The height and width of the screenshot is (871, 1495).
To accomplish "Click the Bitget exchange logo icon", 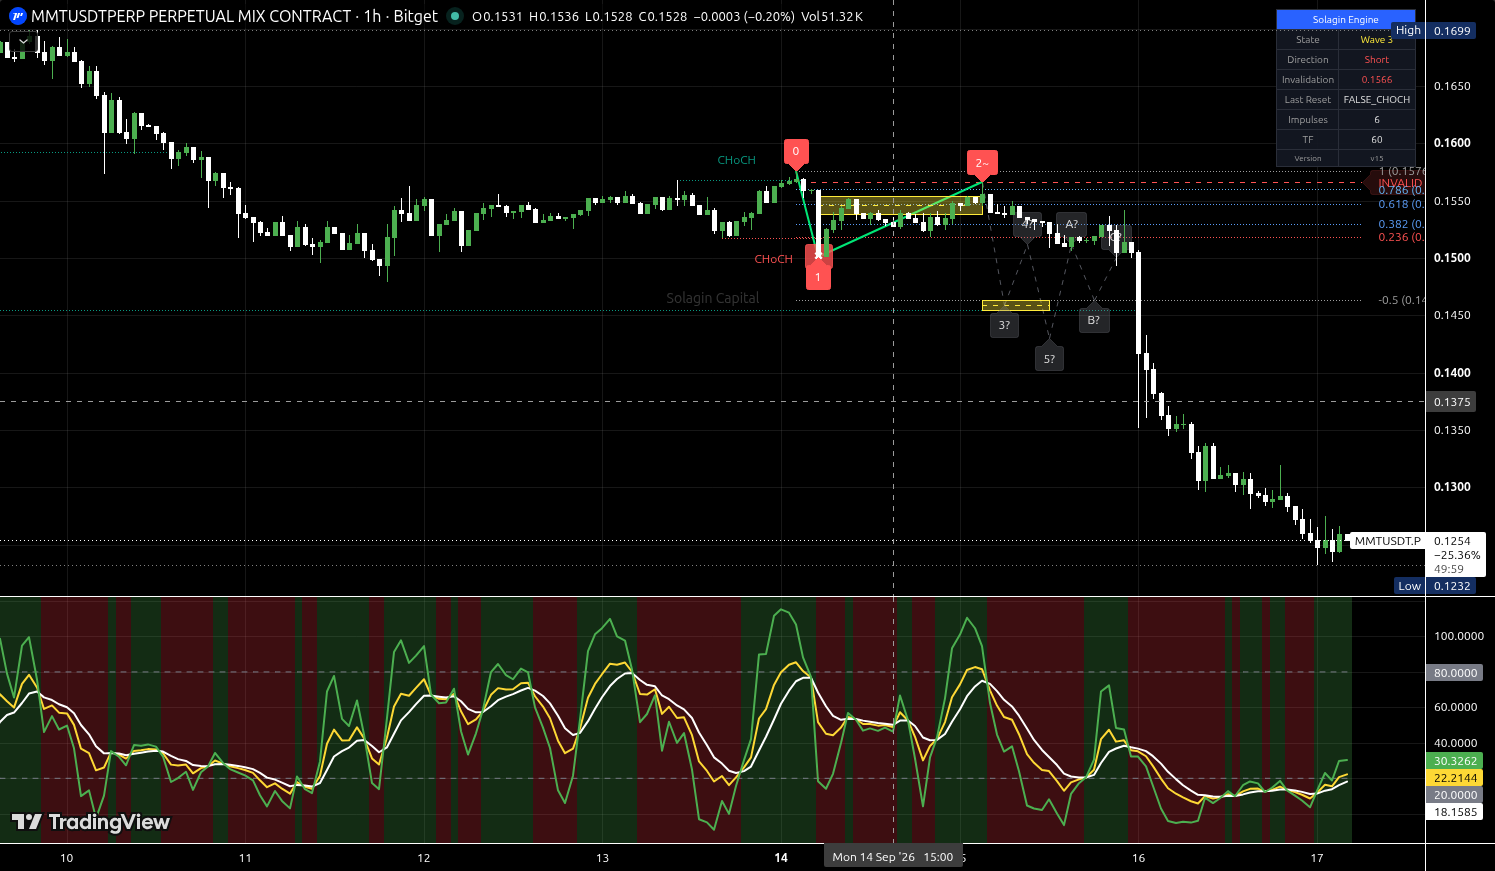I will [x=17, y=16].
